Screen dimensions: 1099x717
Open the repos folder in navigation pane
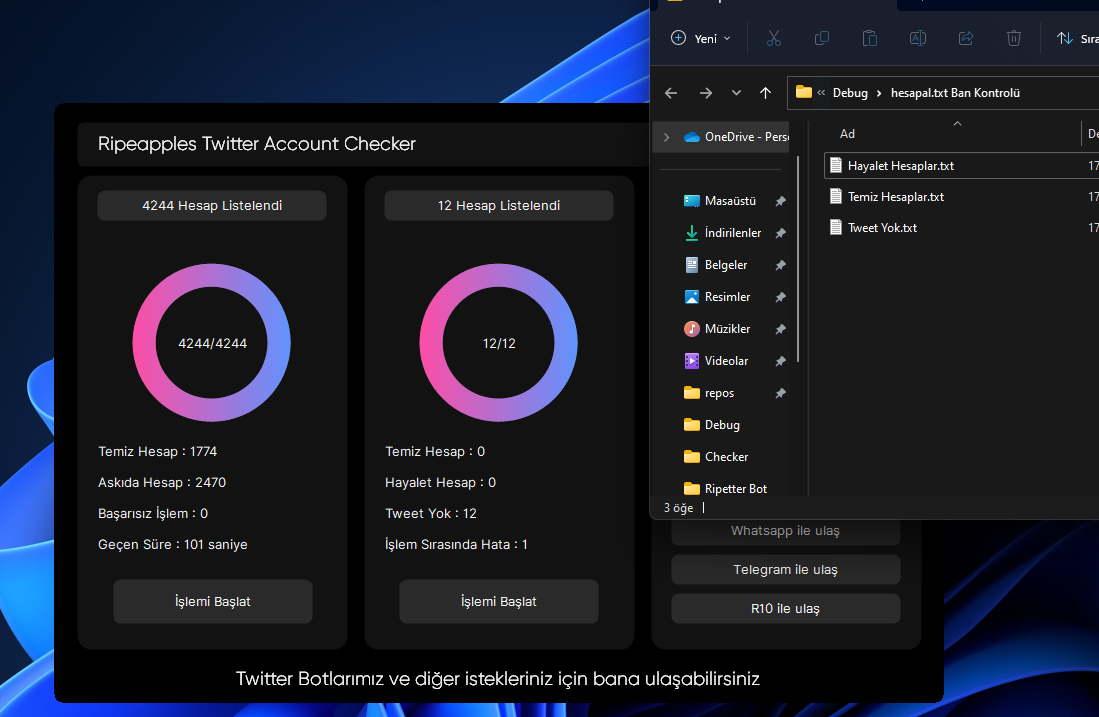pos(709,393)
